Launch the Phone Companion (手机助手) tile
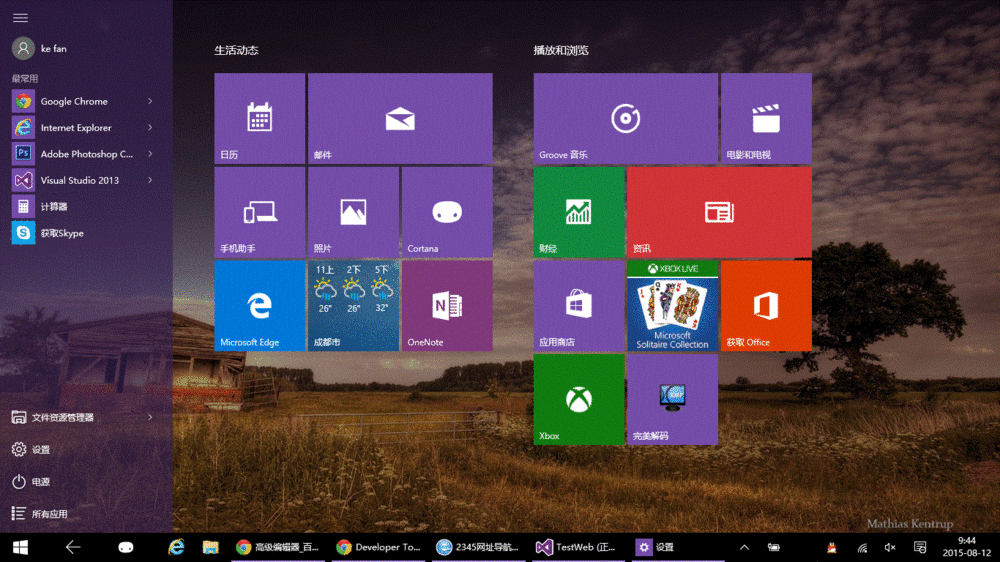 (x=260, y=212)
